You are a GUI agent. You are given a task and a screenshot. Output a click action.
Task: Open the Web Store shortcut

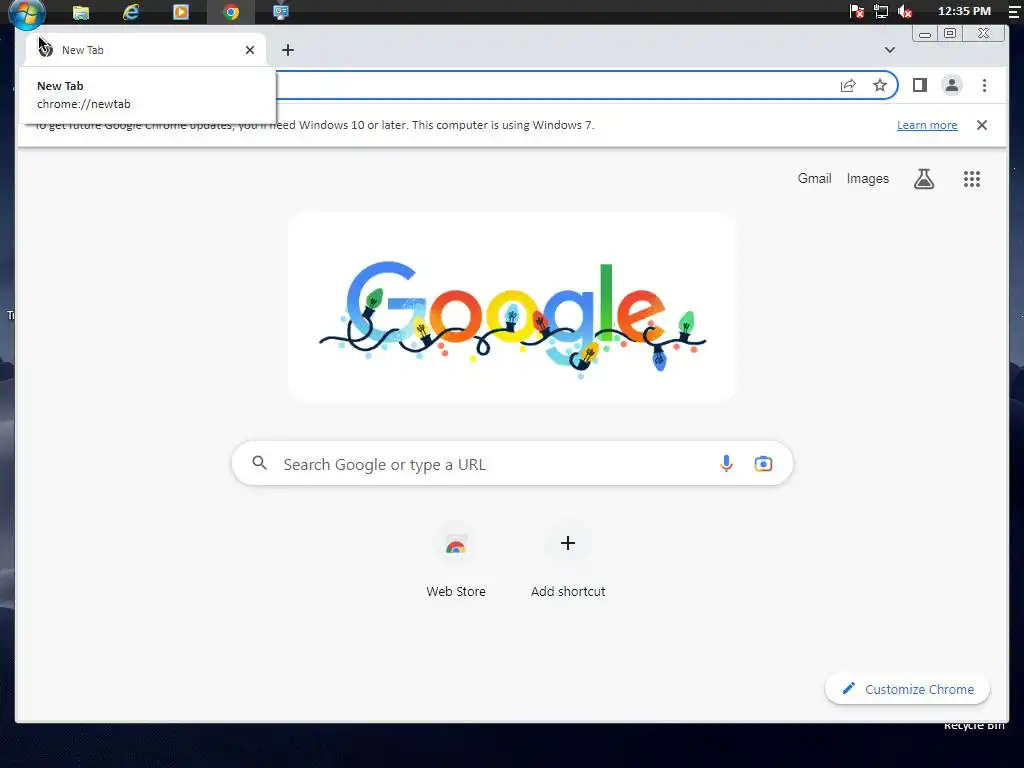point(456,560)
